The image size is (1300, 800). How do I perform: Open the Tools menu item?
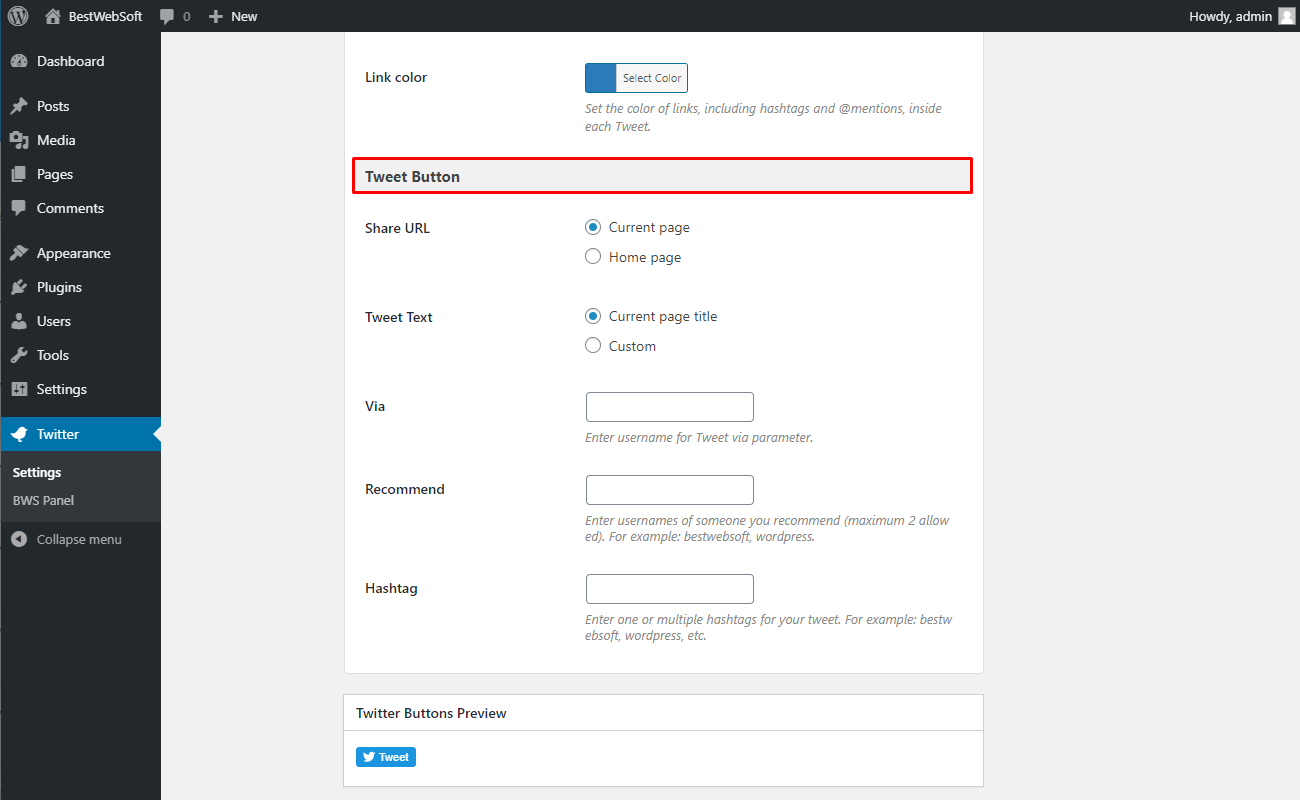click(x=80, y=355)
